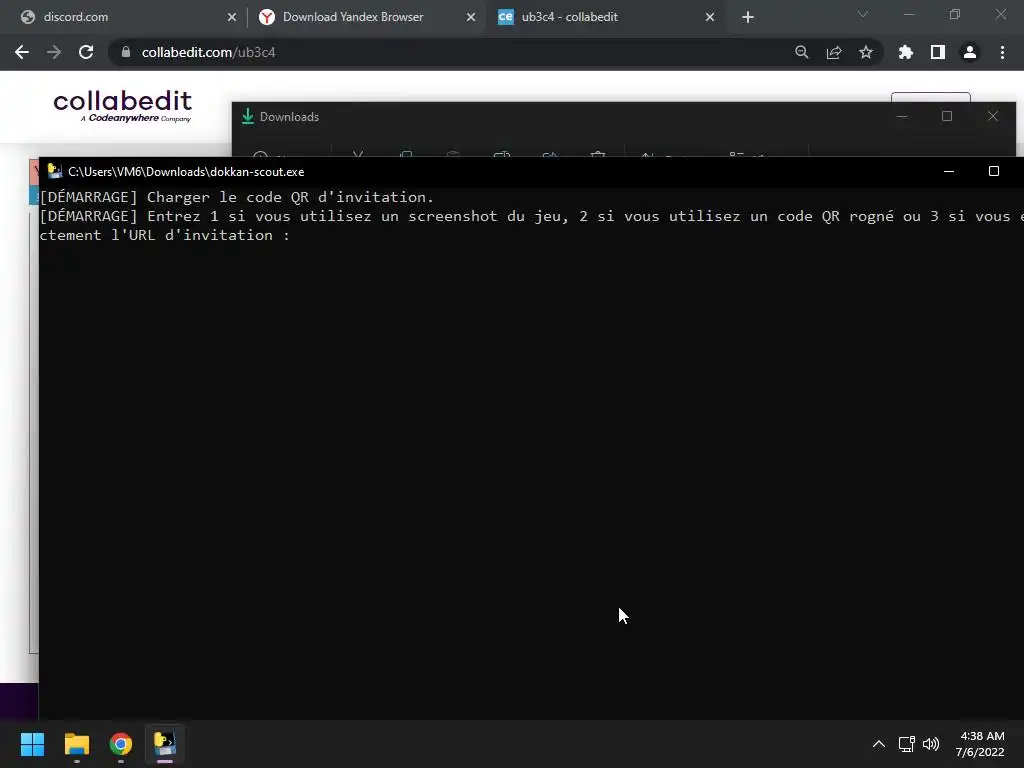Close the Downloads window

(x=993, y=116)
